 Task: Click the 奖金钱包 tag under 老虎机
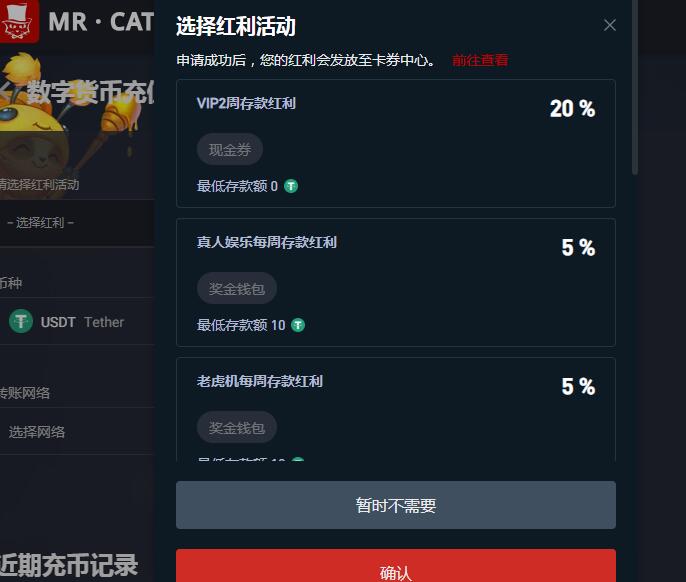point(237,428)
